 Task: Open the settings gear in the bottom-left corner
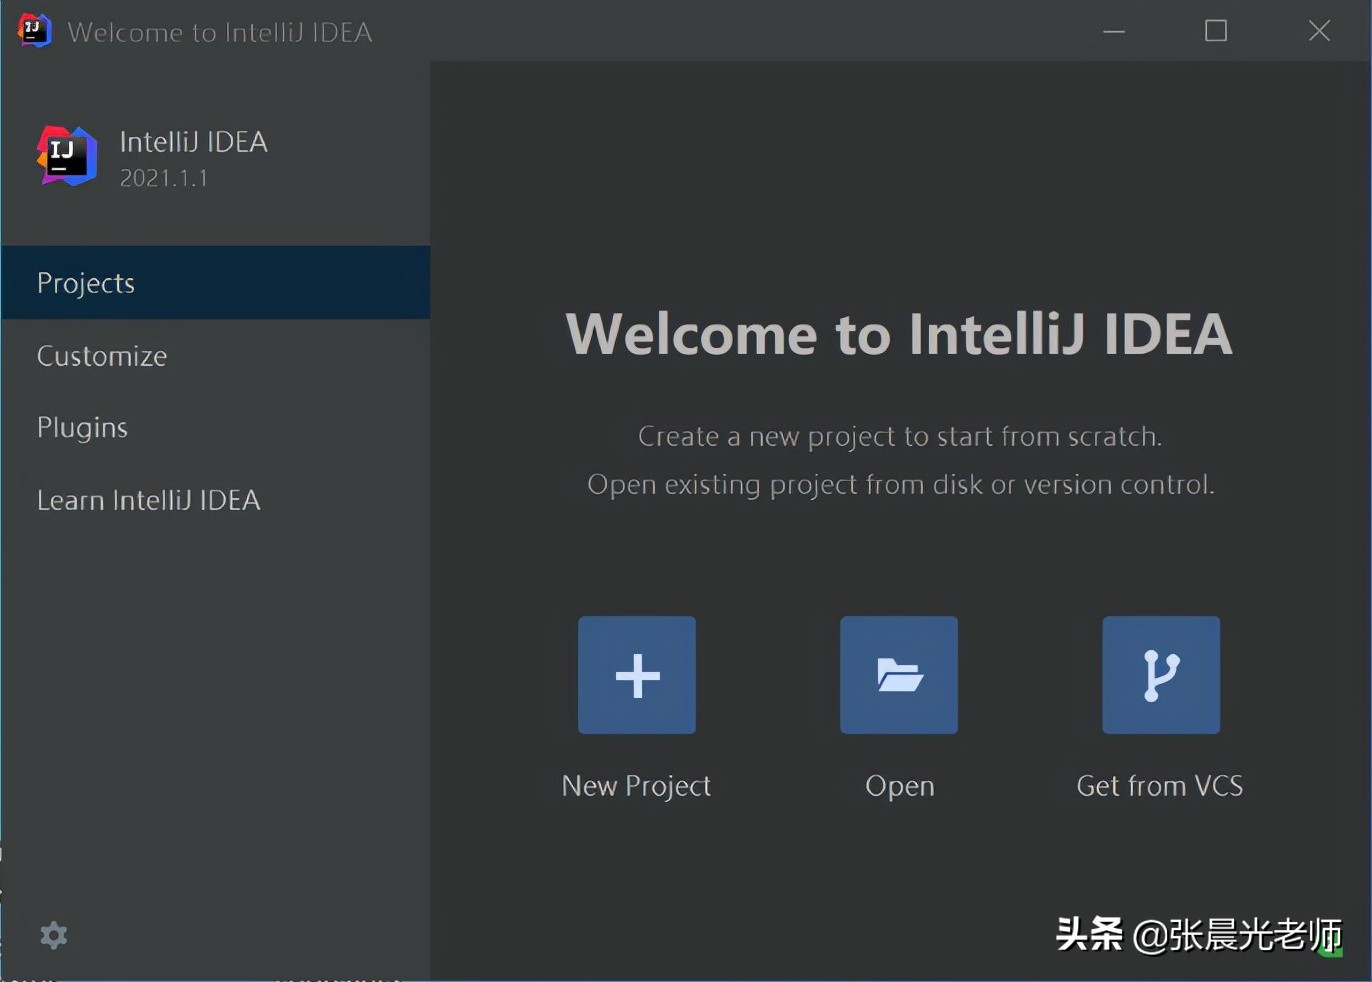(54, 935)
